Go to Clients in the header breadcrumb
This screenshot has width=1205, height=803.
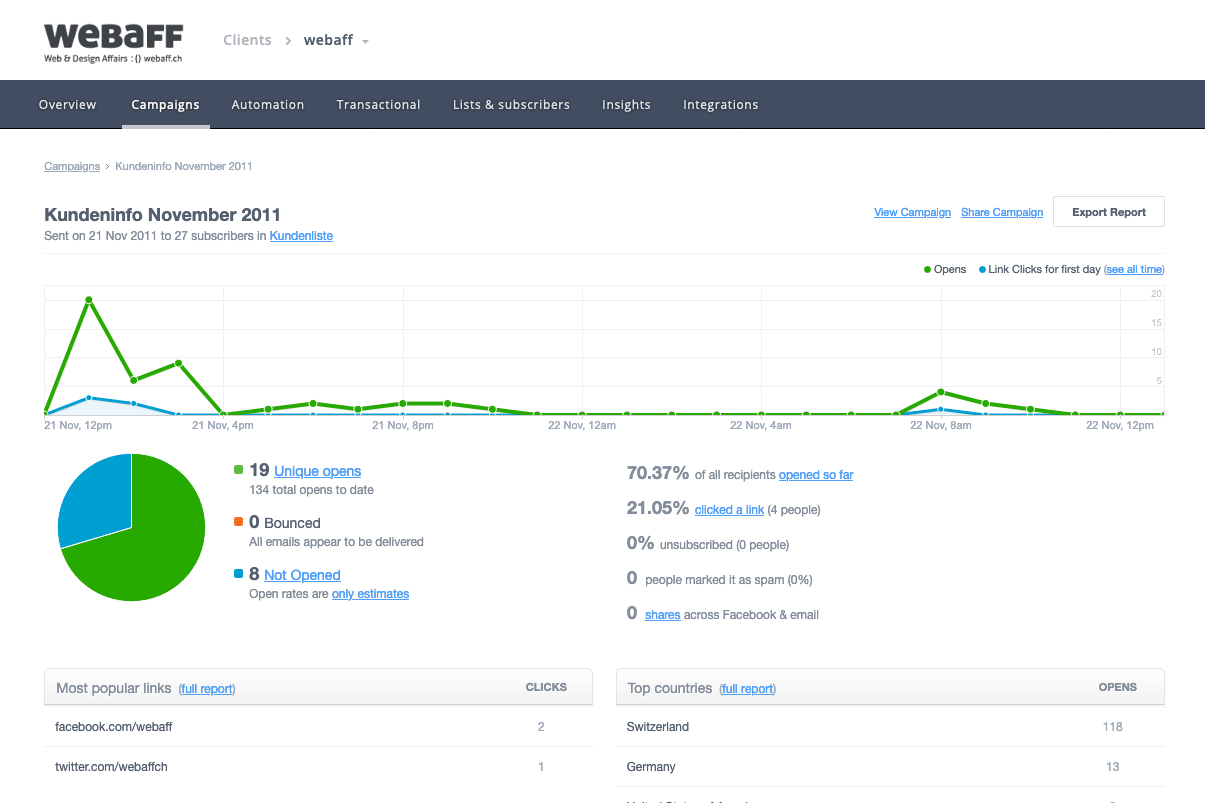click(247, 41)
